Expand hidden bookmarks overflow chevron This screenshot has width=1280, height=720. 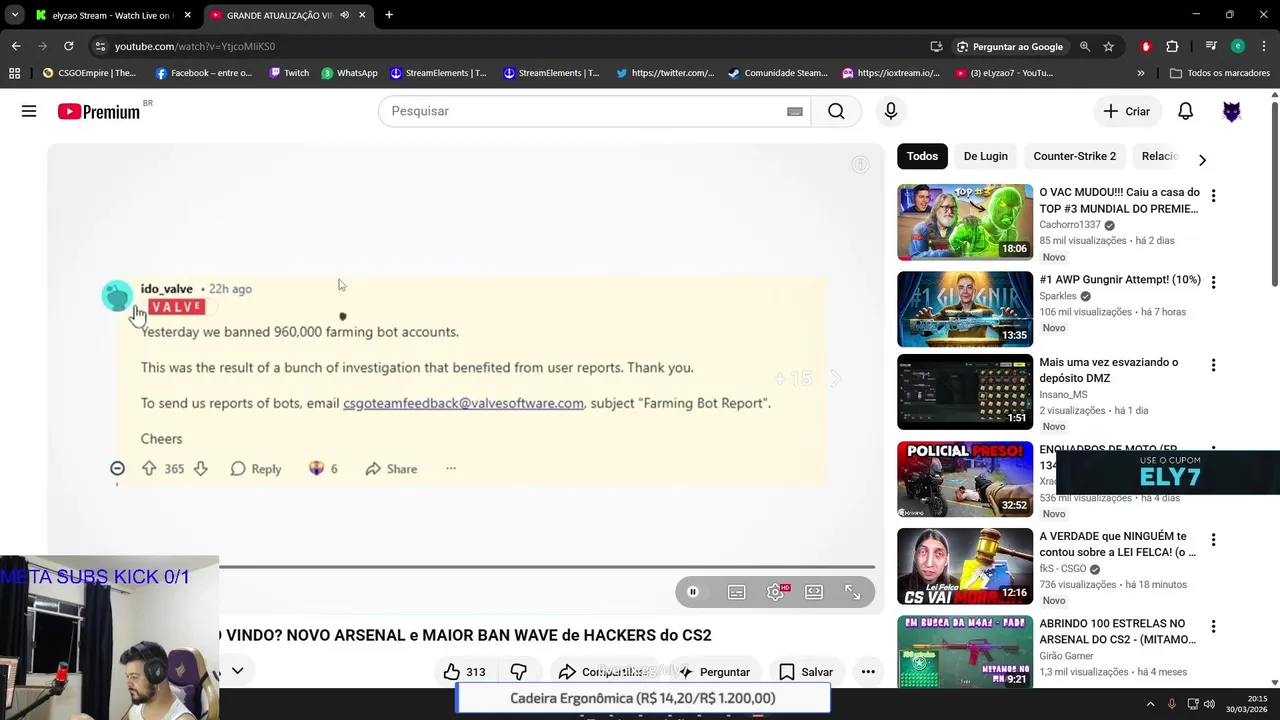click(1141, 73)
